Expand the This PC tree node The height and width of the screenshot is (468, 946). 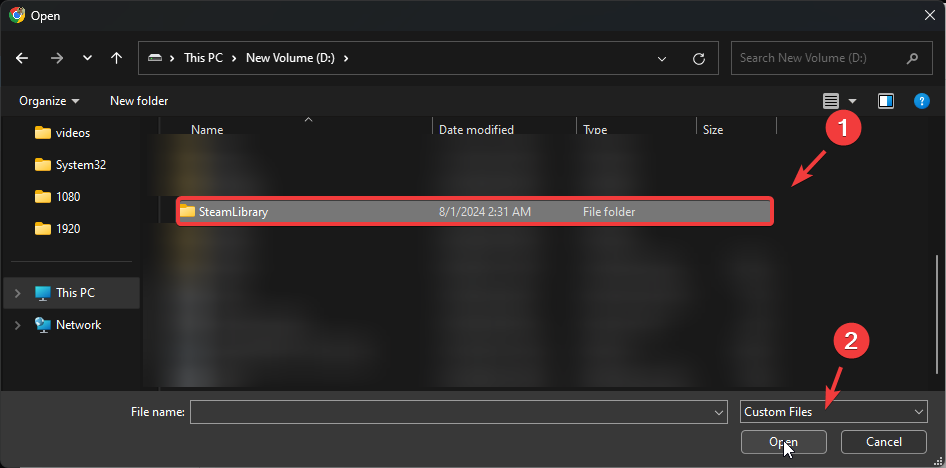pyautogui.click(x=17, y=293)
